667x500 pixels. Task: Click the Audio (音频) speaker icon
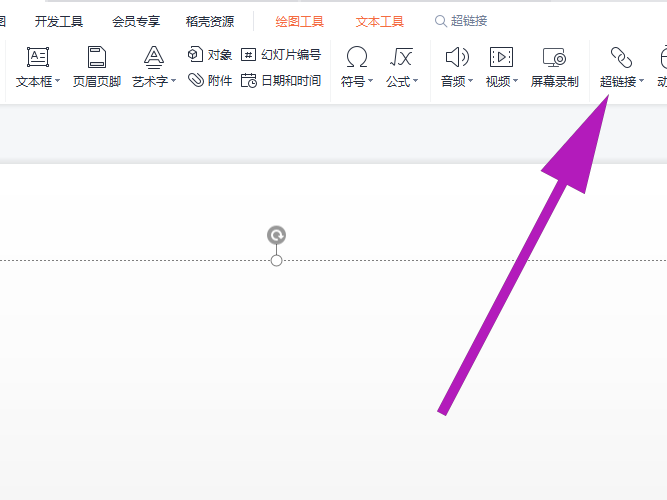tap(456, 58)
